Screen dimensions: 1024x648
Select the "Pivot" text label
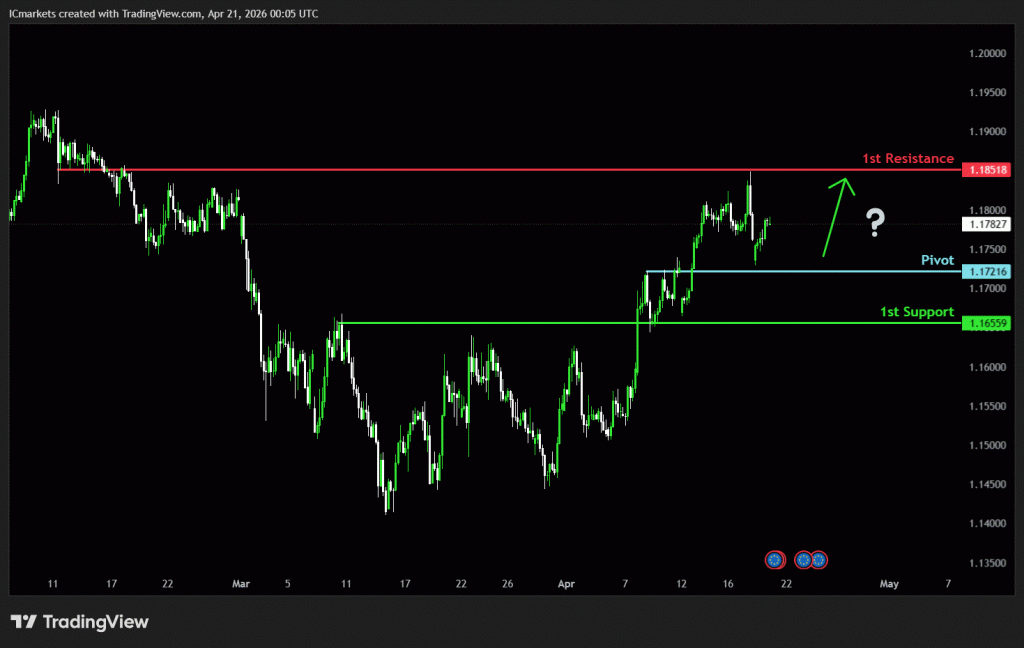pyautogui.click(x=937, y=260)
